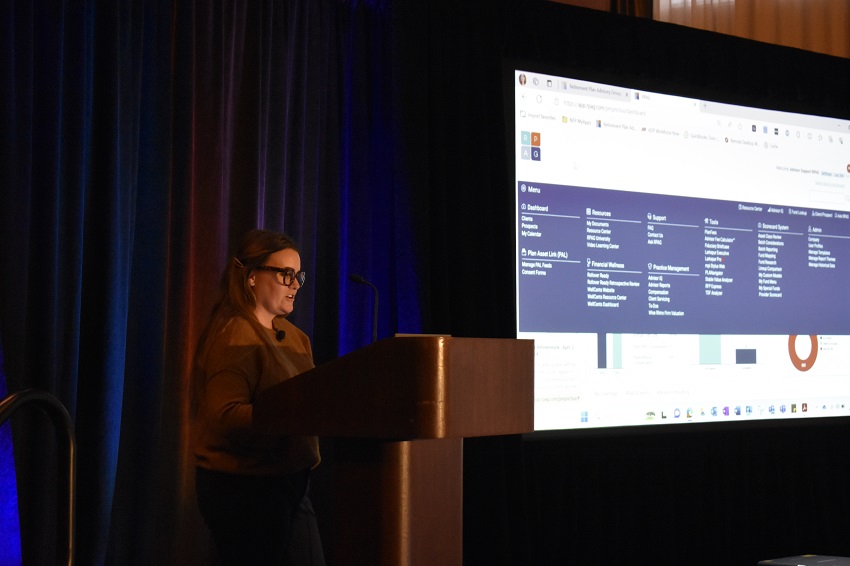850x566 pixels.
Task: Open the Windows Start button
Action: point(584,416)
